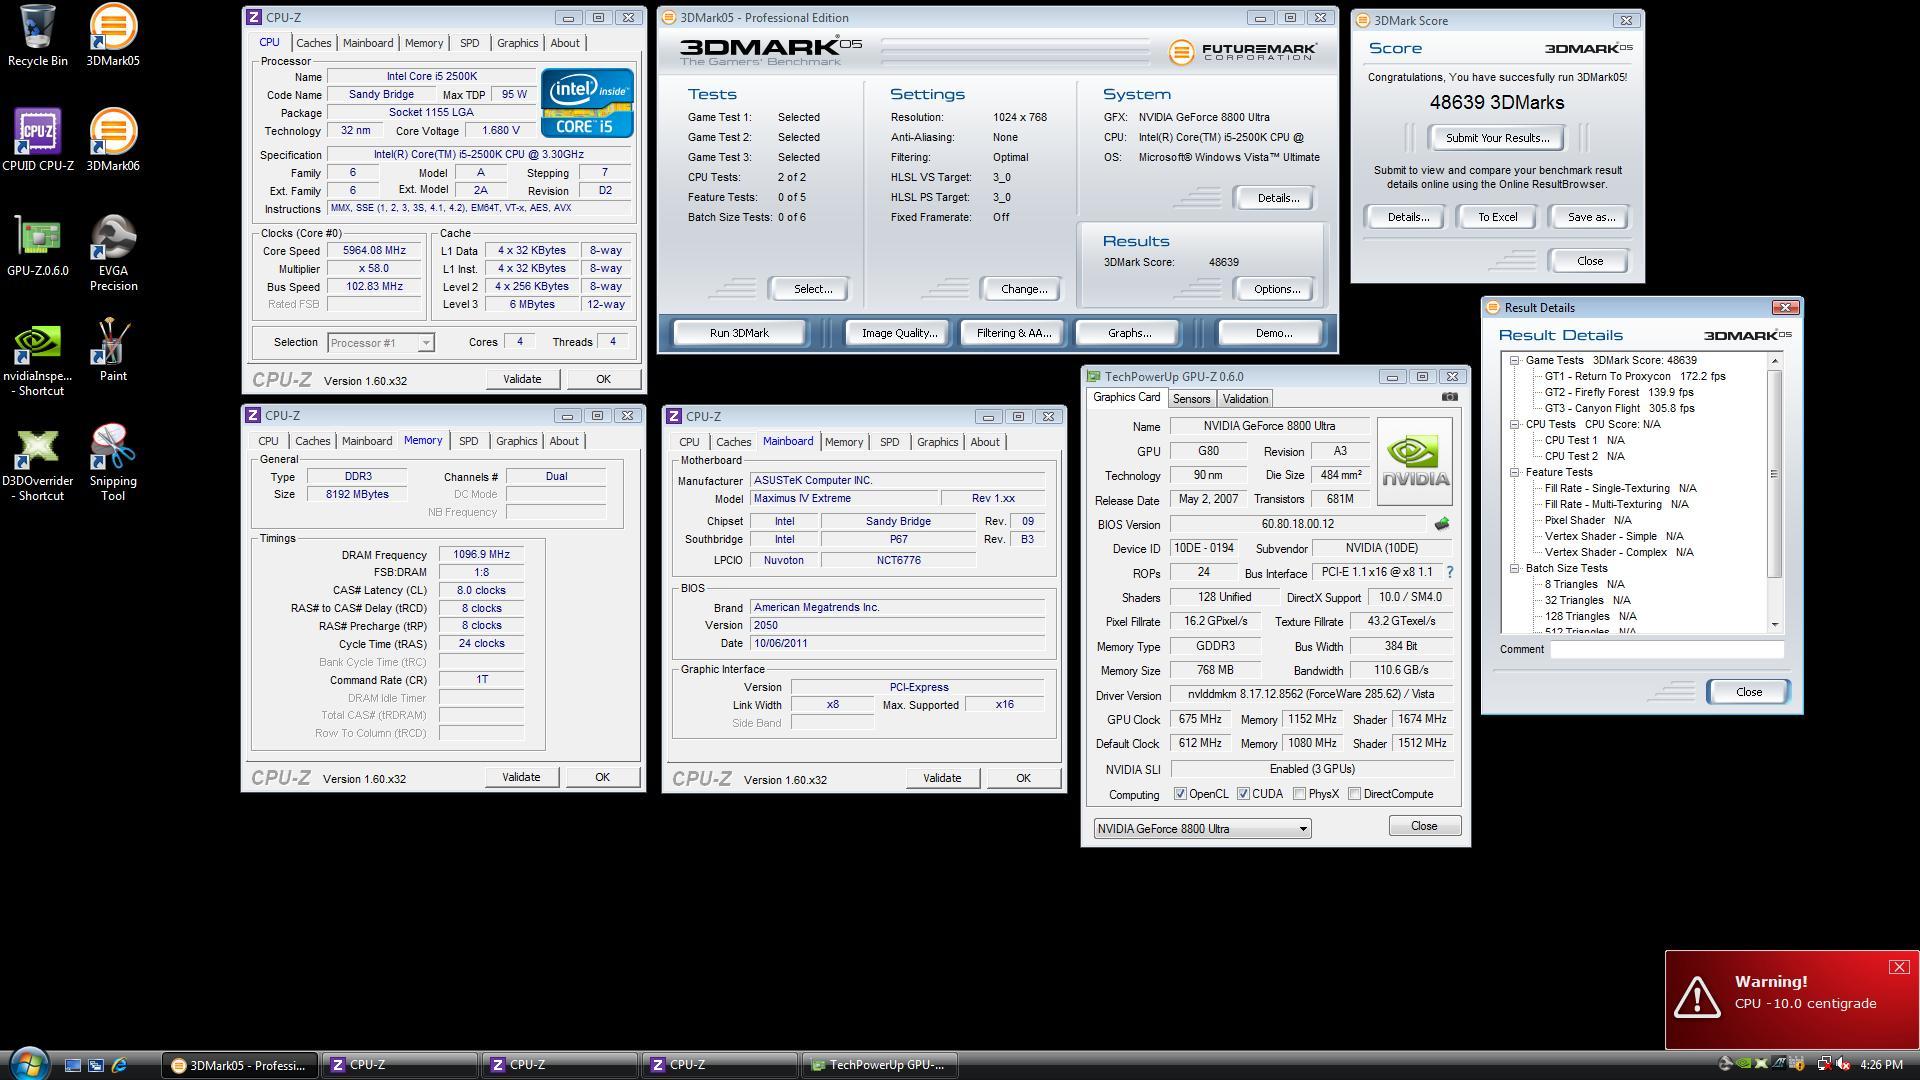Click Submit Your Results button
Viewport: 1920px width, 1080px height.
[1497, 138]
